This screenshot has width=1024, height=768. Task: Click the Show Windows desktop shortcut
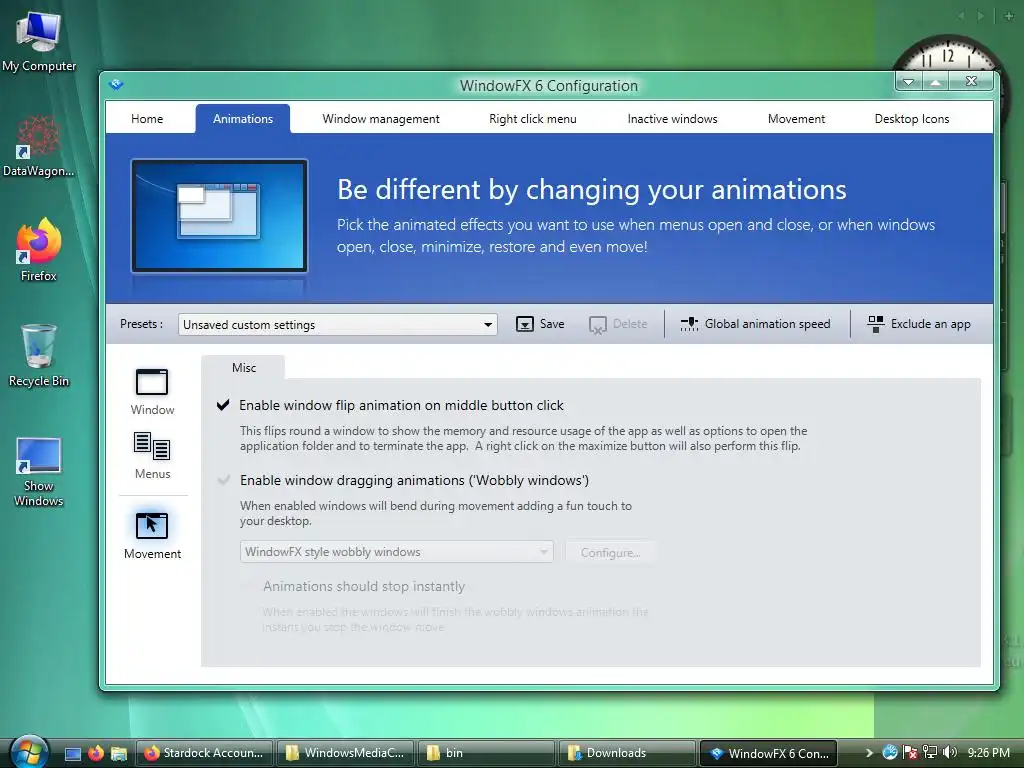pos(39,472)
